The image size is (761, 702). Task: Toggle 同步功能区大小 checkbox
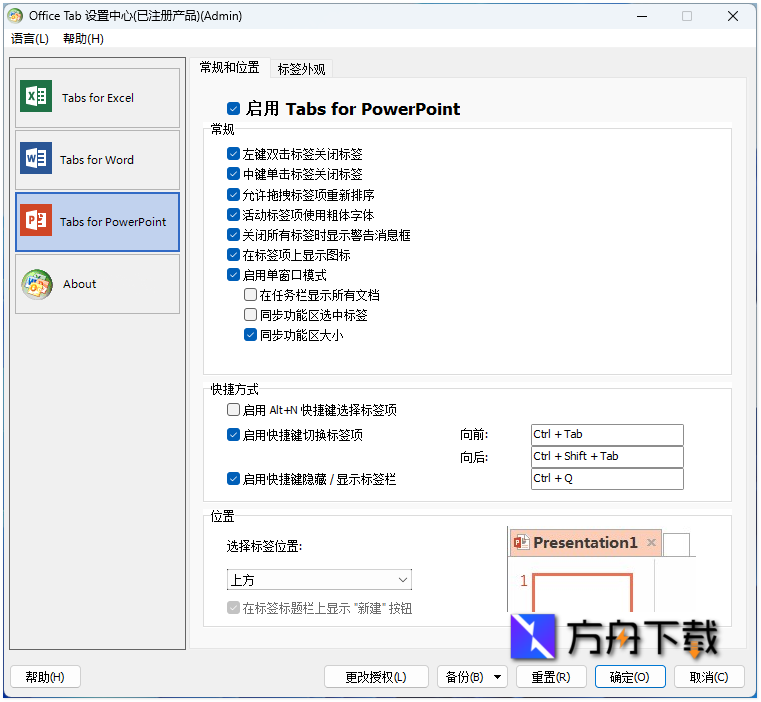pyautogui.click(x=250, y=335)
